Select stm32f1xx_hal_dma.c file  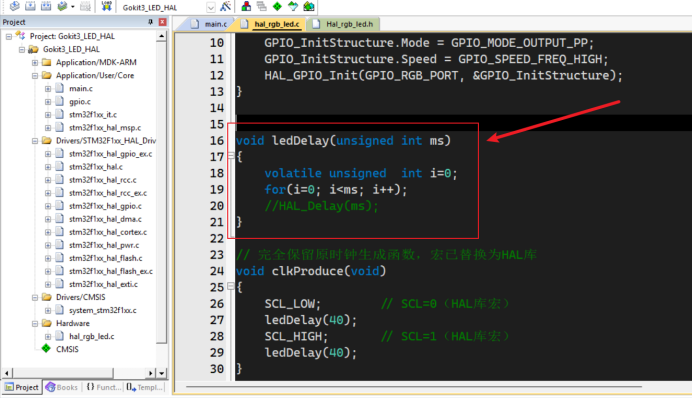(105, 219)
